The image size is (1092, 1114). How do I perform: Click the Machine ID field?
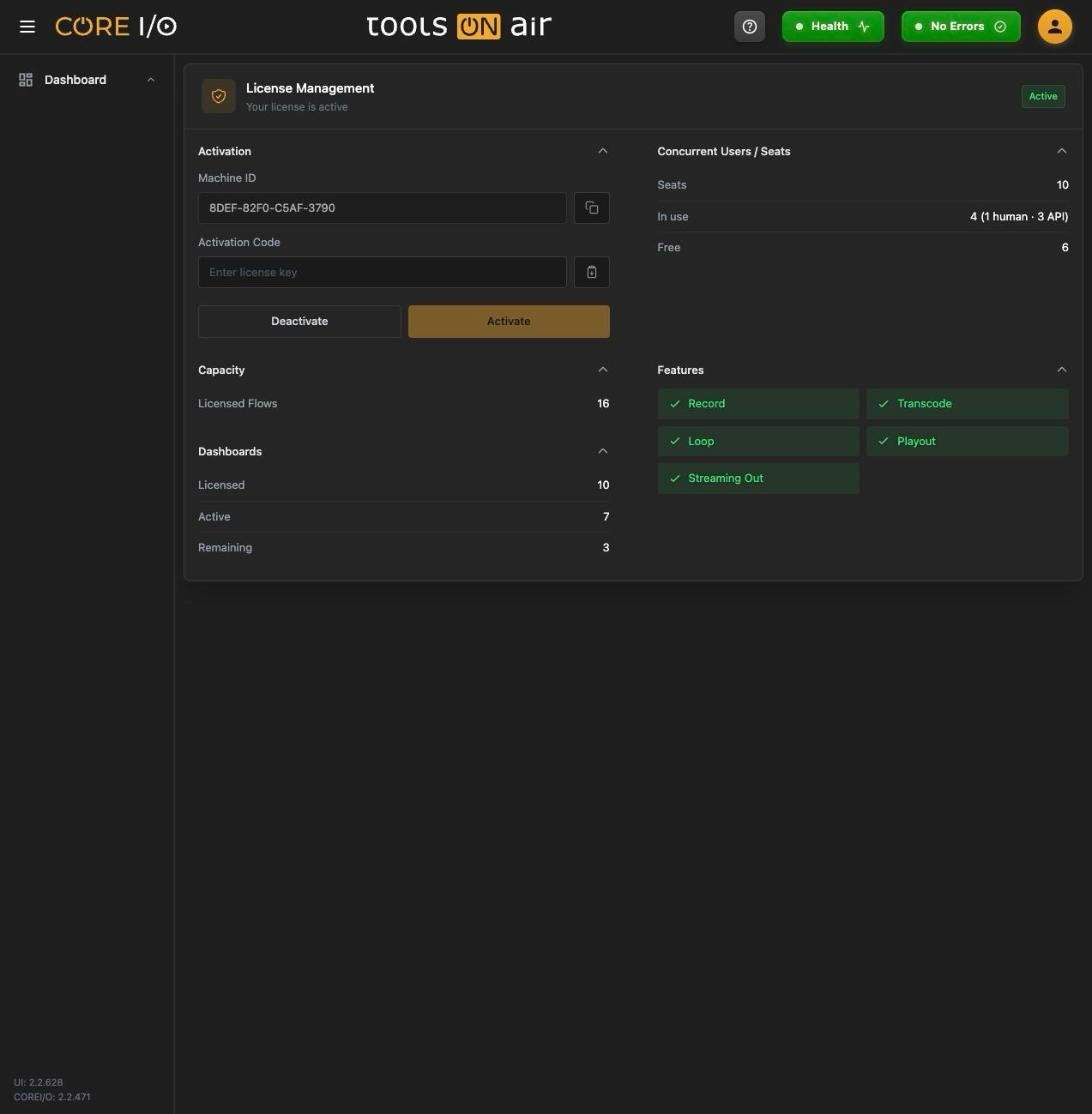point(382,208)
